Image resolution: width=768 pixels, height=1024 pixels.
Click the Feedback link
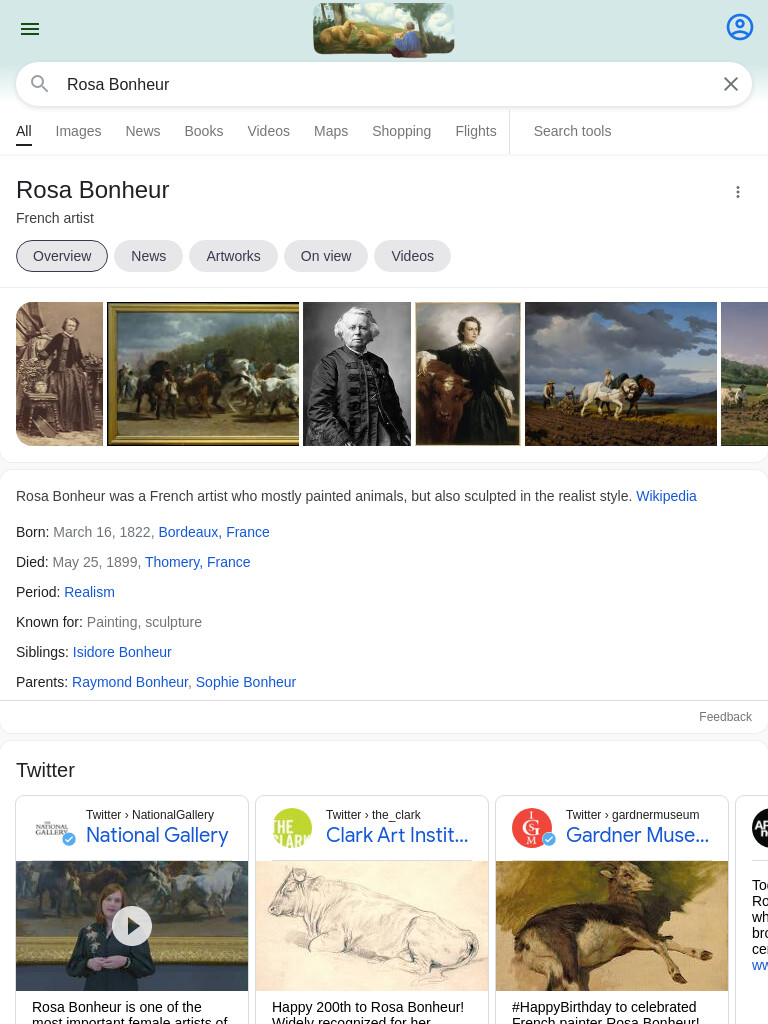click(x=725, y=717)
